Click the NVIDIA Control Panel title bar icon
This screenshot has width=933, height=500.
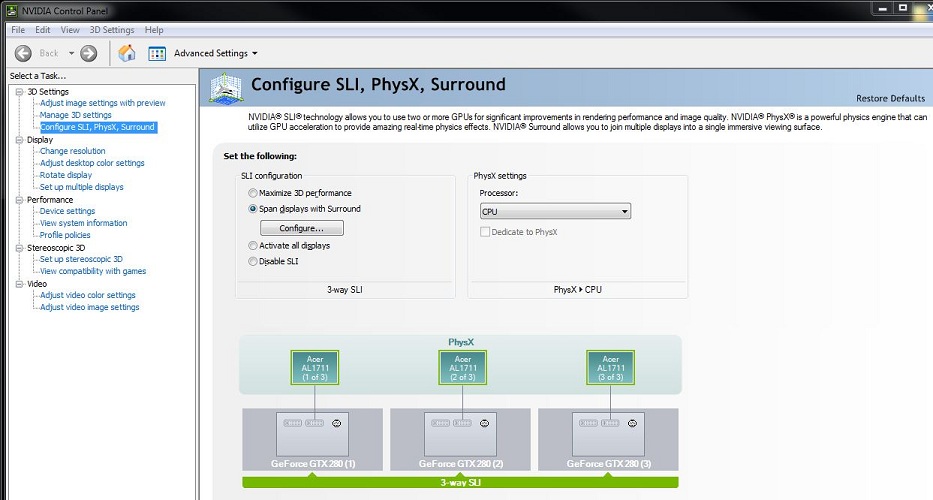[x=11, y=10]
